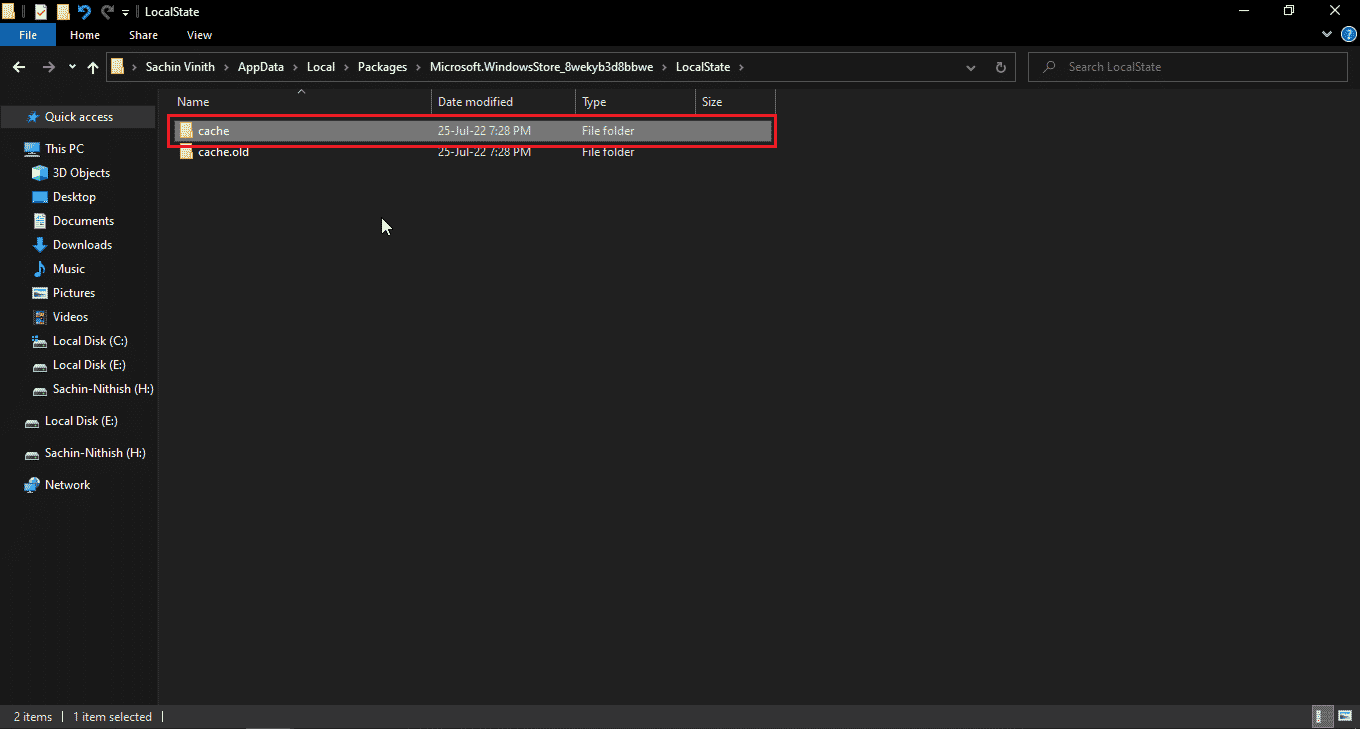Open Downloads in the sidebar
The height and width of the screenshot is (729, 1360).
82,245
